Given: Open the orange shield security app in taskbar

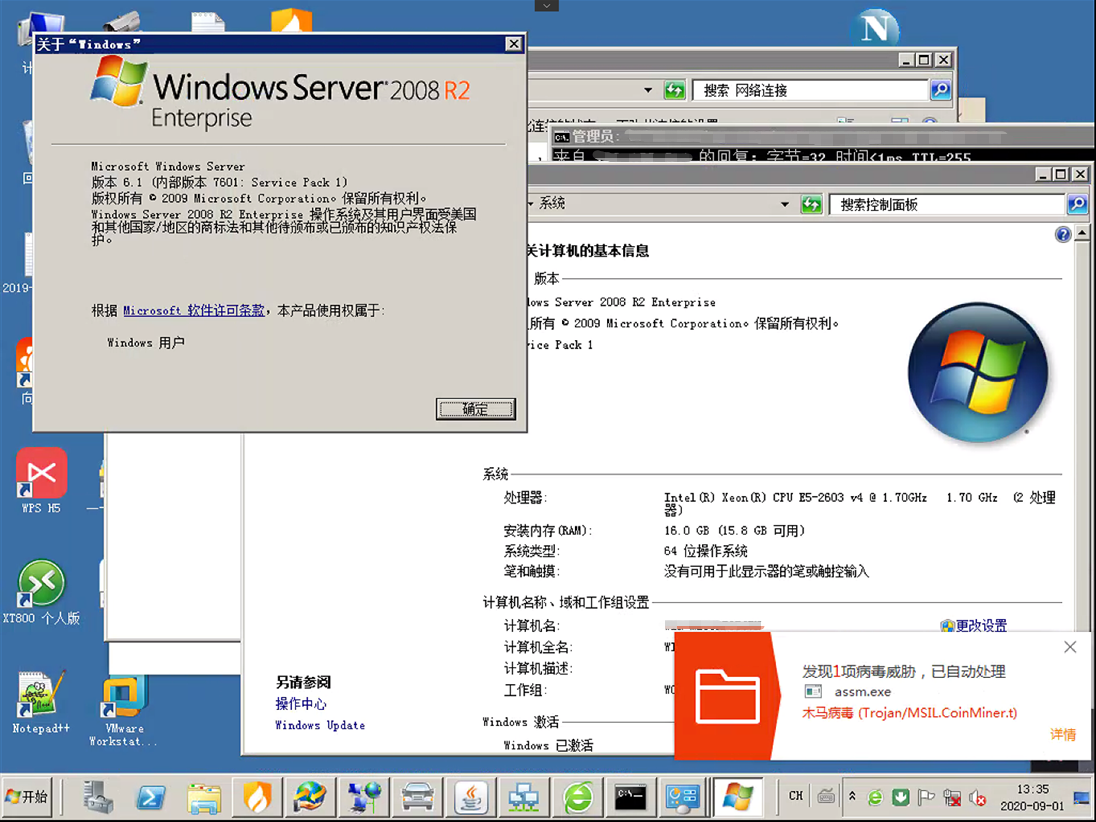Looking at the screenshot, I should 257,797.
